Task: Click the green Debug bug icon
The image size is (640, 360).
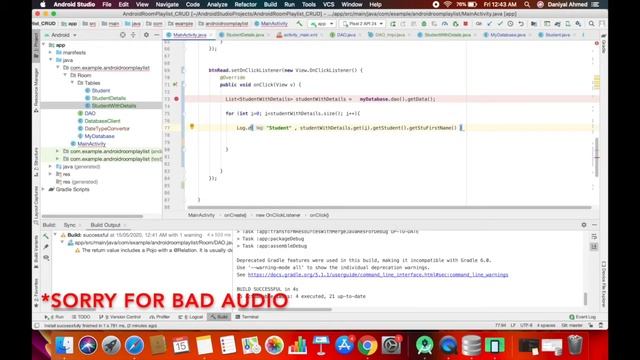Action: (x=424, y=24)
